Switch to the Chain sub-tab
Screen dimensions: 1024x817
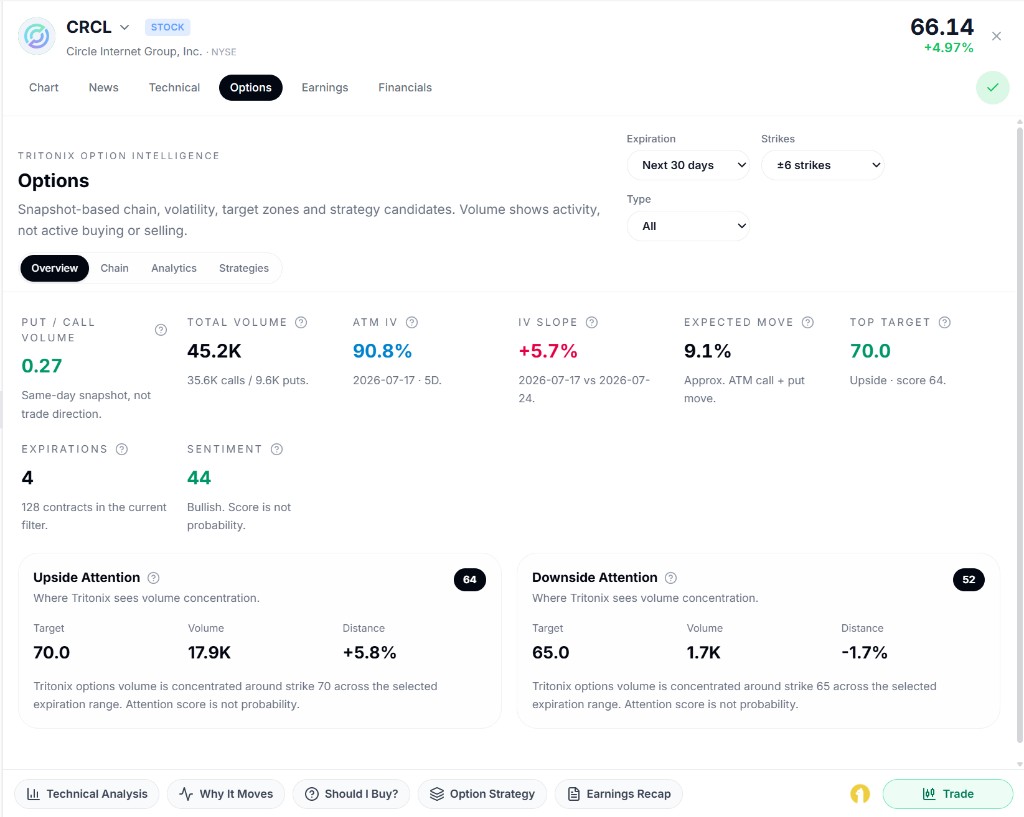click(114, 268)
